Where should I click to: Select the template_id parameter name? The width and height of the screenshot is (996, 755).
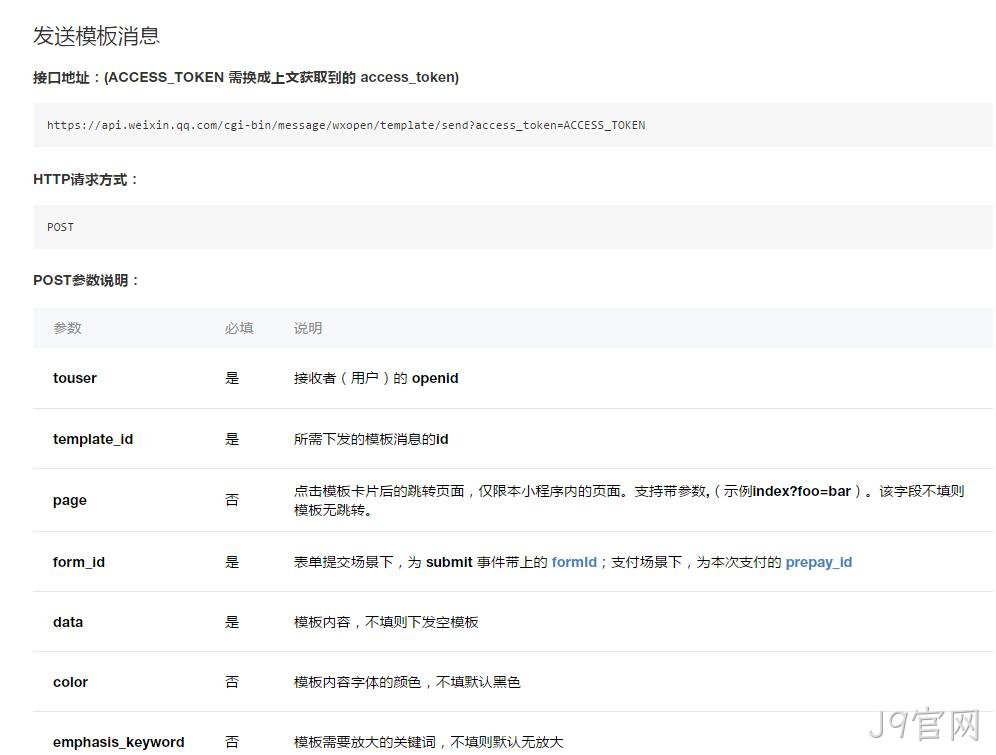coord(93,439)
